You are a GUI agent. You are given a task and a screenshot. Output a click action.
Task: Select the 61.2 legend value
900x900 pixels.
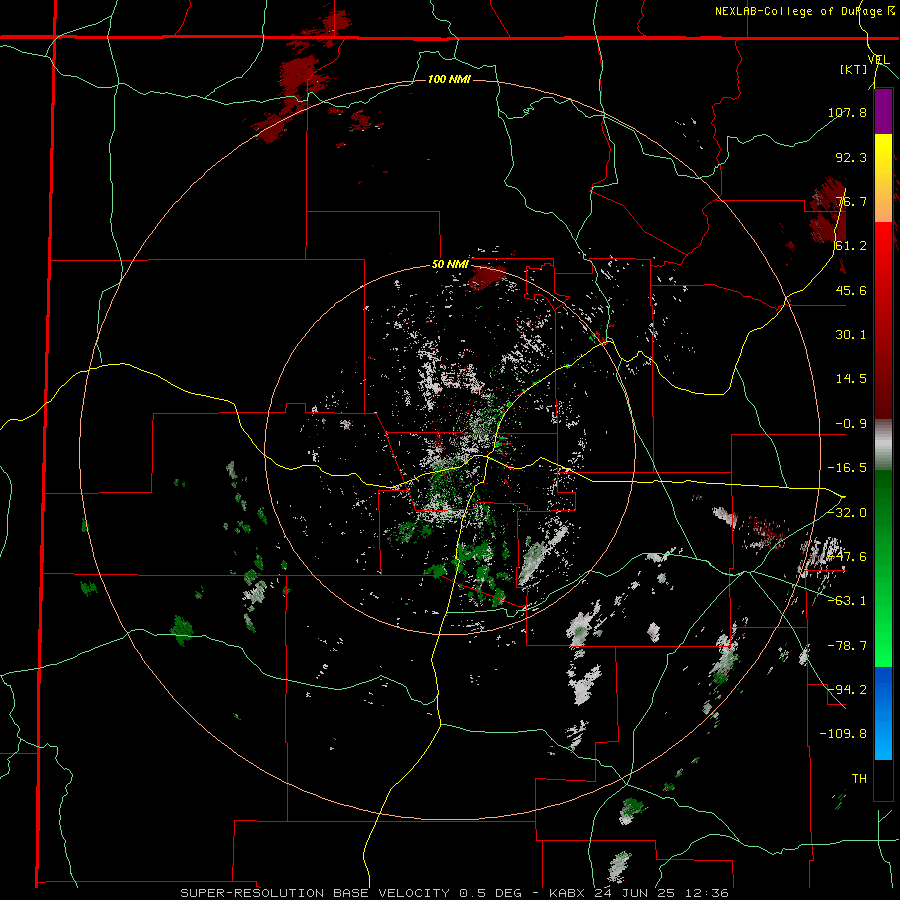click(851, 246)
